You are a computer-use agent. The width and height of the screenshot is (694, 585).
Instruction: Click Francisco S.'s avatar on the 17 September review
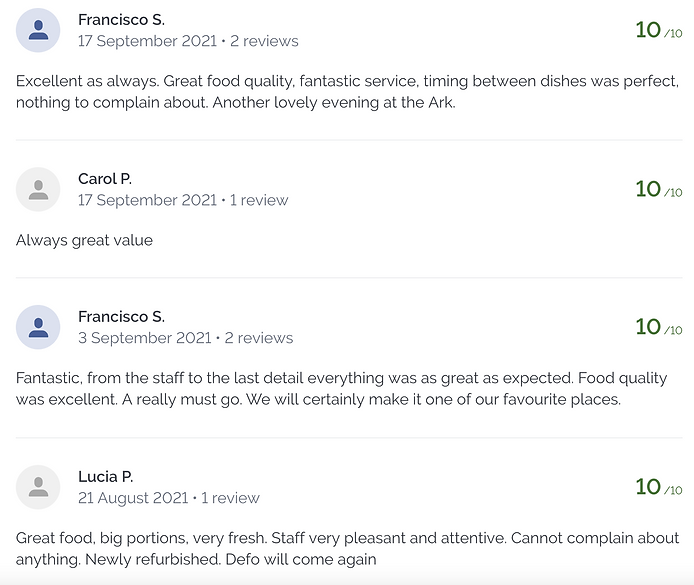[38, 30]
